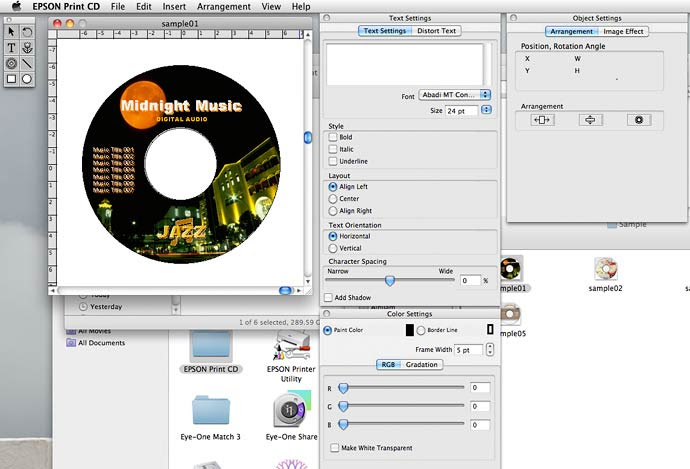Open the File menu
The height and width of the screenshot is (469, 690).
tap(117, 7)
